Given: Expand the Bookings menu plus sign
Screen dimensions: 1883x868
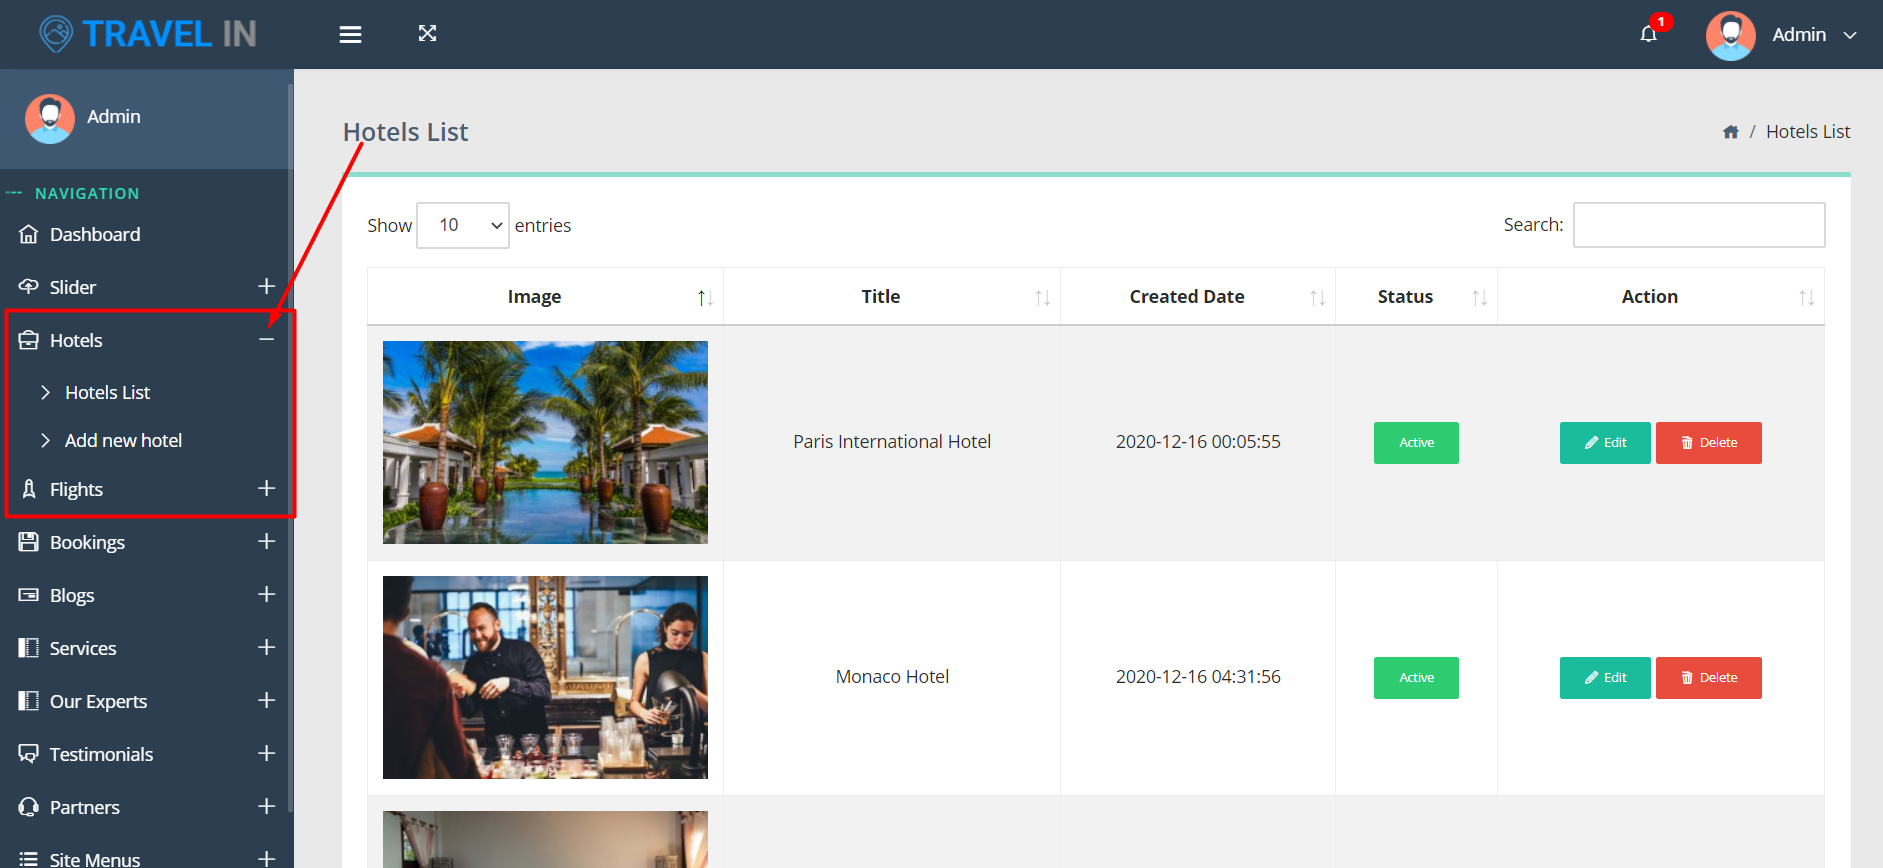Looking at the screenshot, I should 266,541.
